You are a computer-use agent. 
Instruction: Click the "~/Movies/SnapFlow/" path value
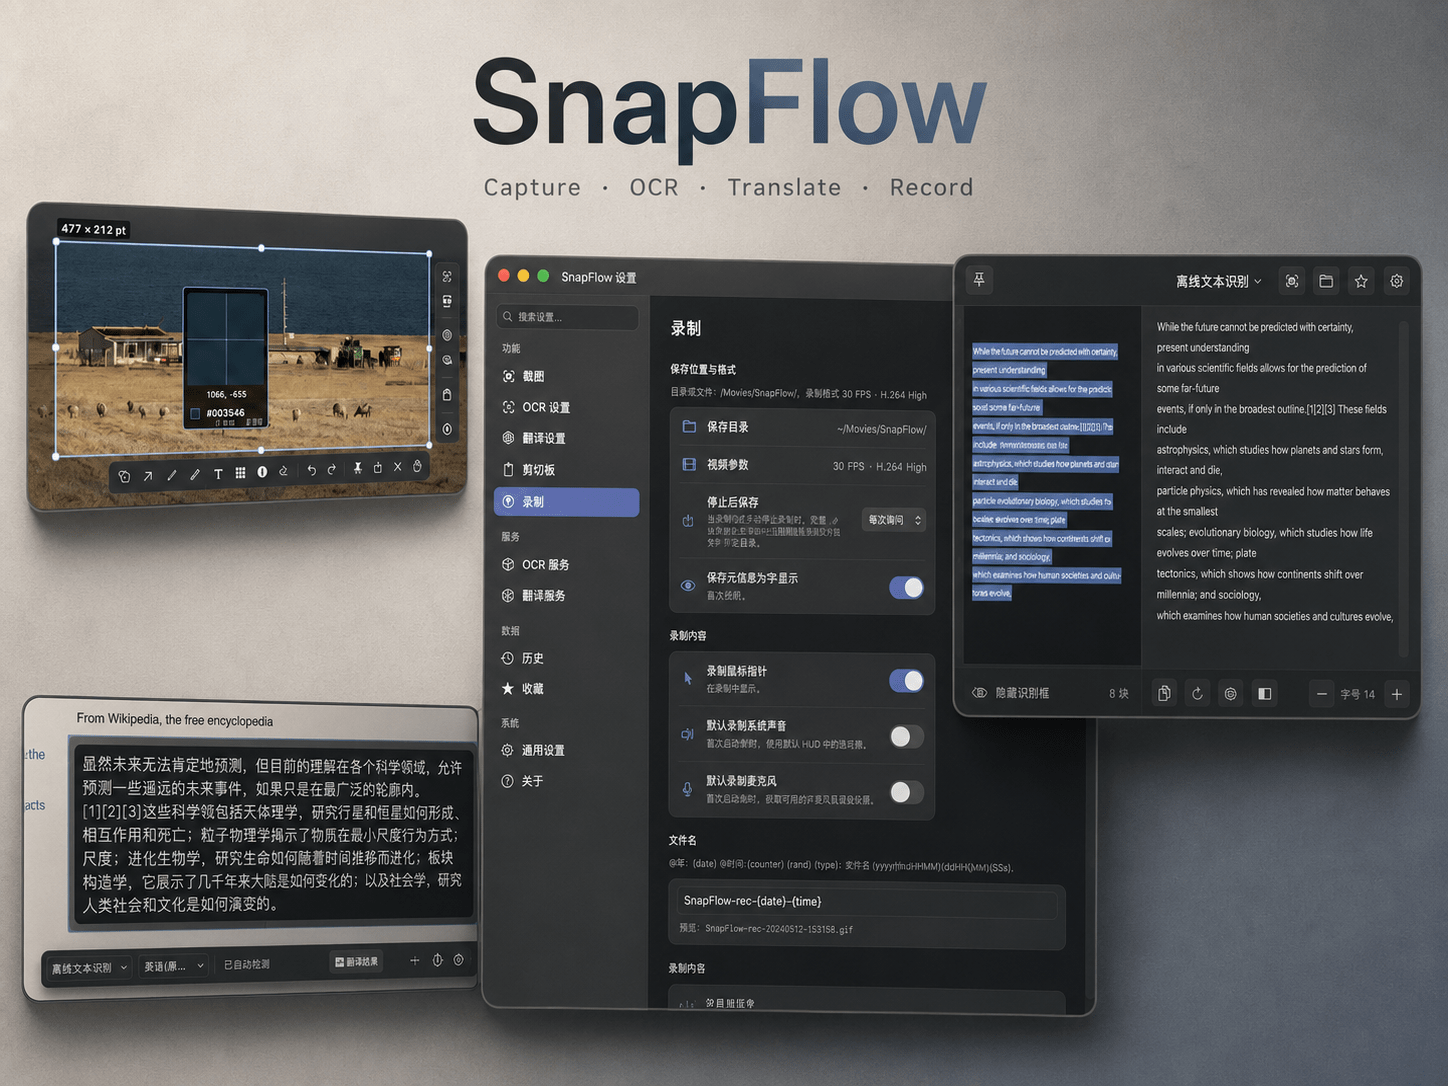tap(881, 430)
